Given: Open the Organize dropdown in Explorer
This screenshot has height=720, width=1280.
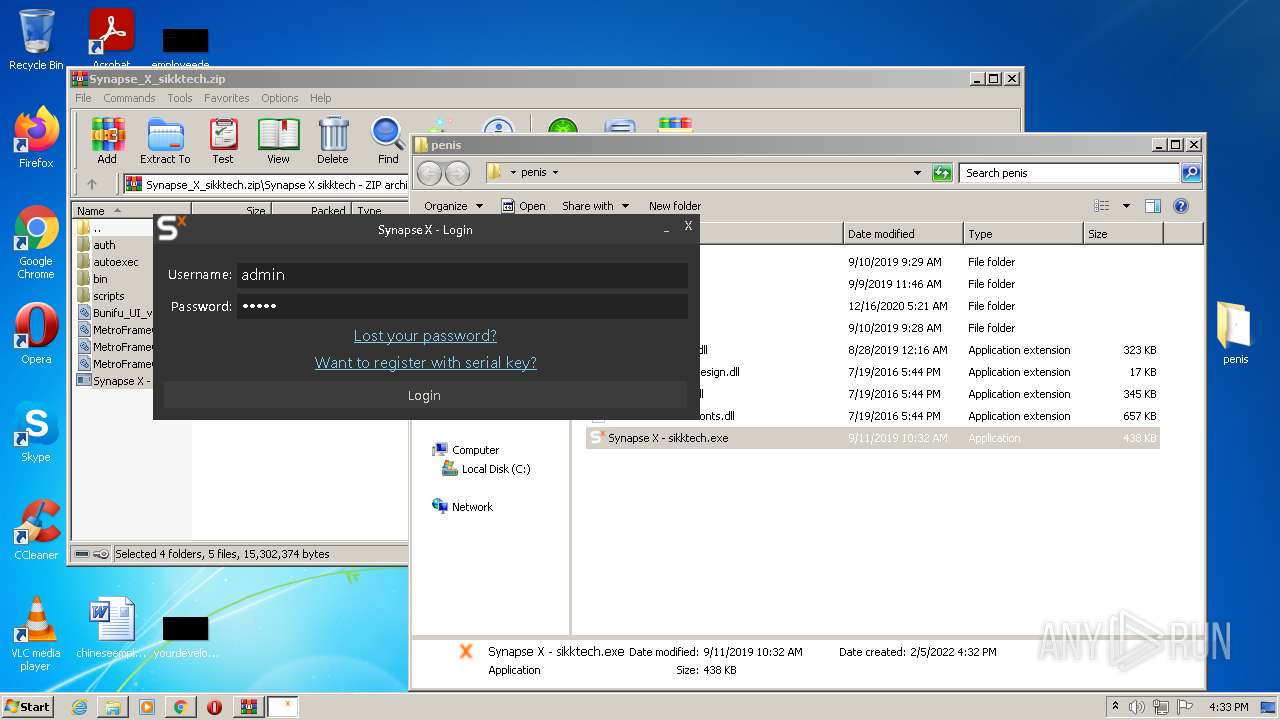Looking at the screenshot, I should click(453, 206).
